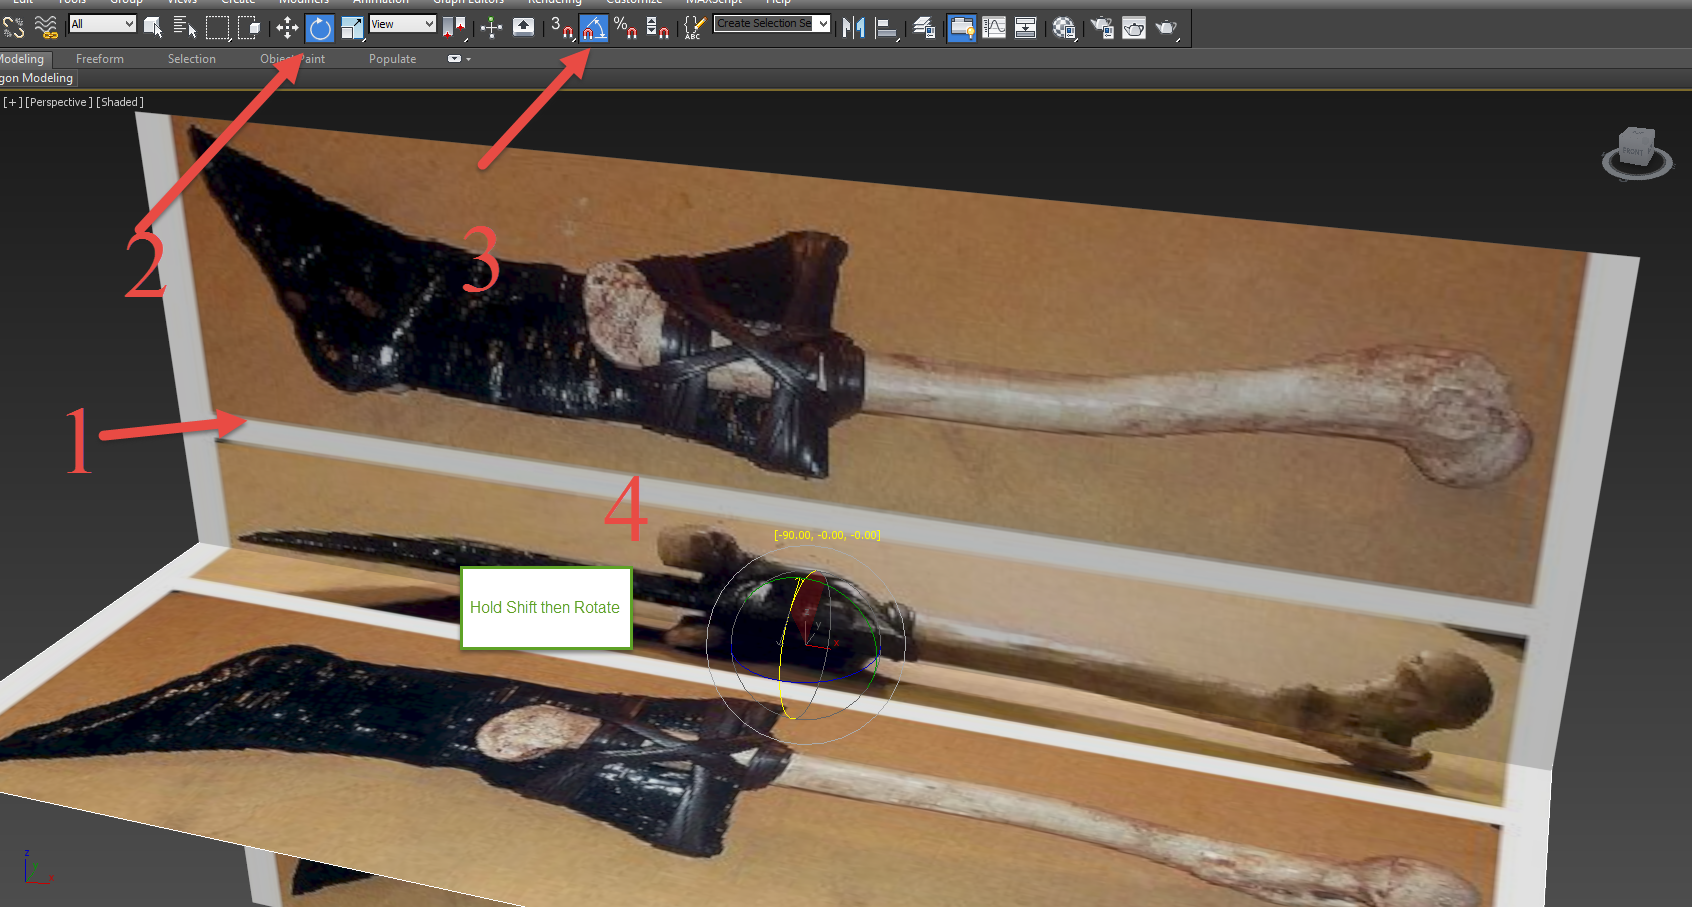Open the Create Selection Set dropdown
The height and width of the screenshot is (907, 1692).
click(x=772, y=24)
